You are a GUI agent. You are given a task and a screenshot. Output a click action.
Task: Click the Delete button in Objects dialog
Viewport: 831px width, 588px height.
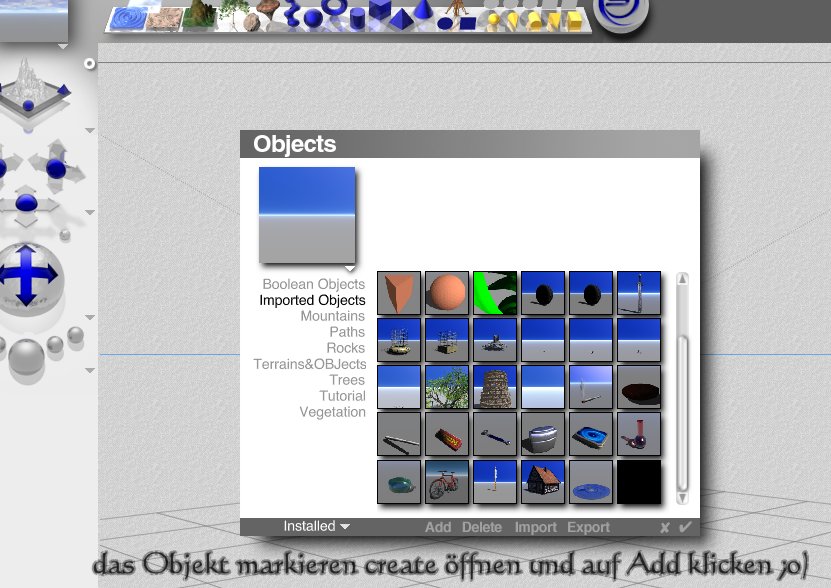482,528
